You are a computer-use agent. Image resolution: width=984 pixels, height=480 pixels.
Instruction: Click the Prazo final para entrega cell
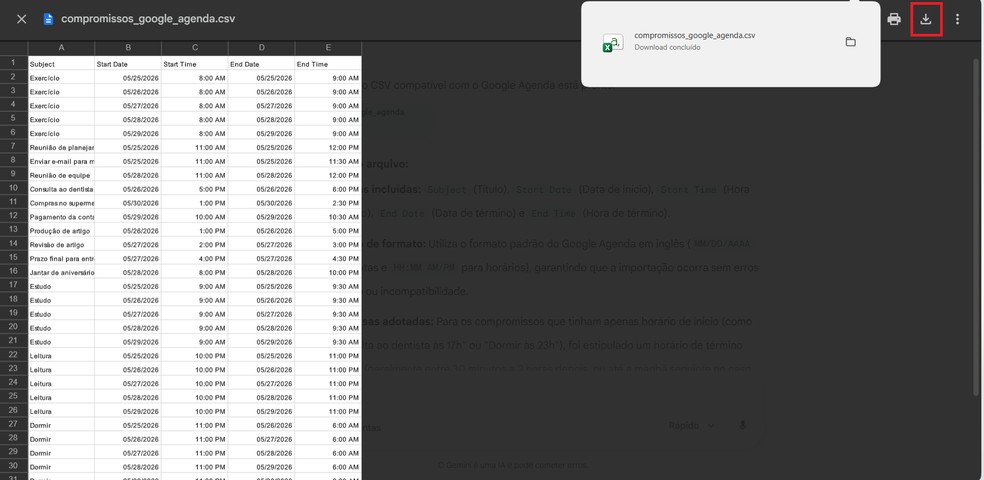tap(62, 259)
